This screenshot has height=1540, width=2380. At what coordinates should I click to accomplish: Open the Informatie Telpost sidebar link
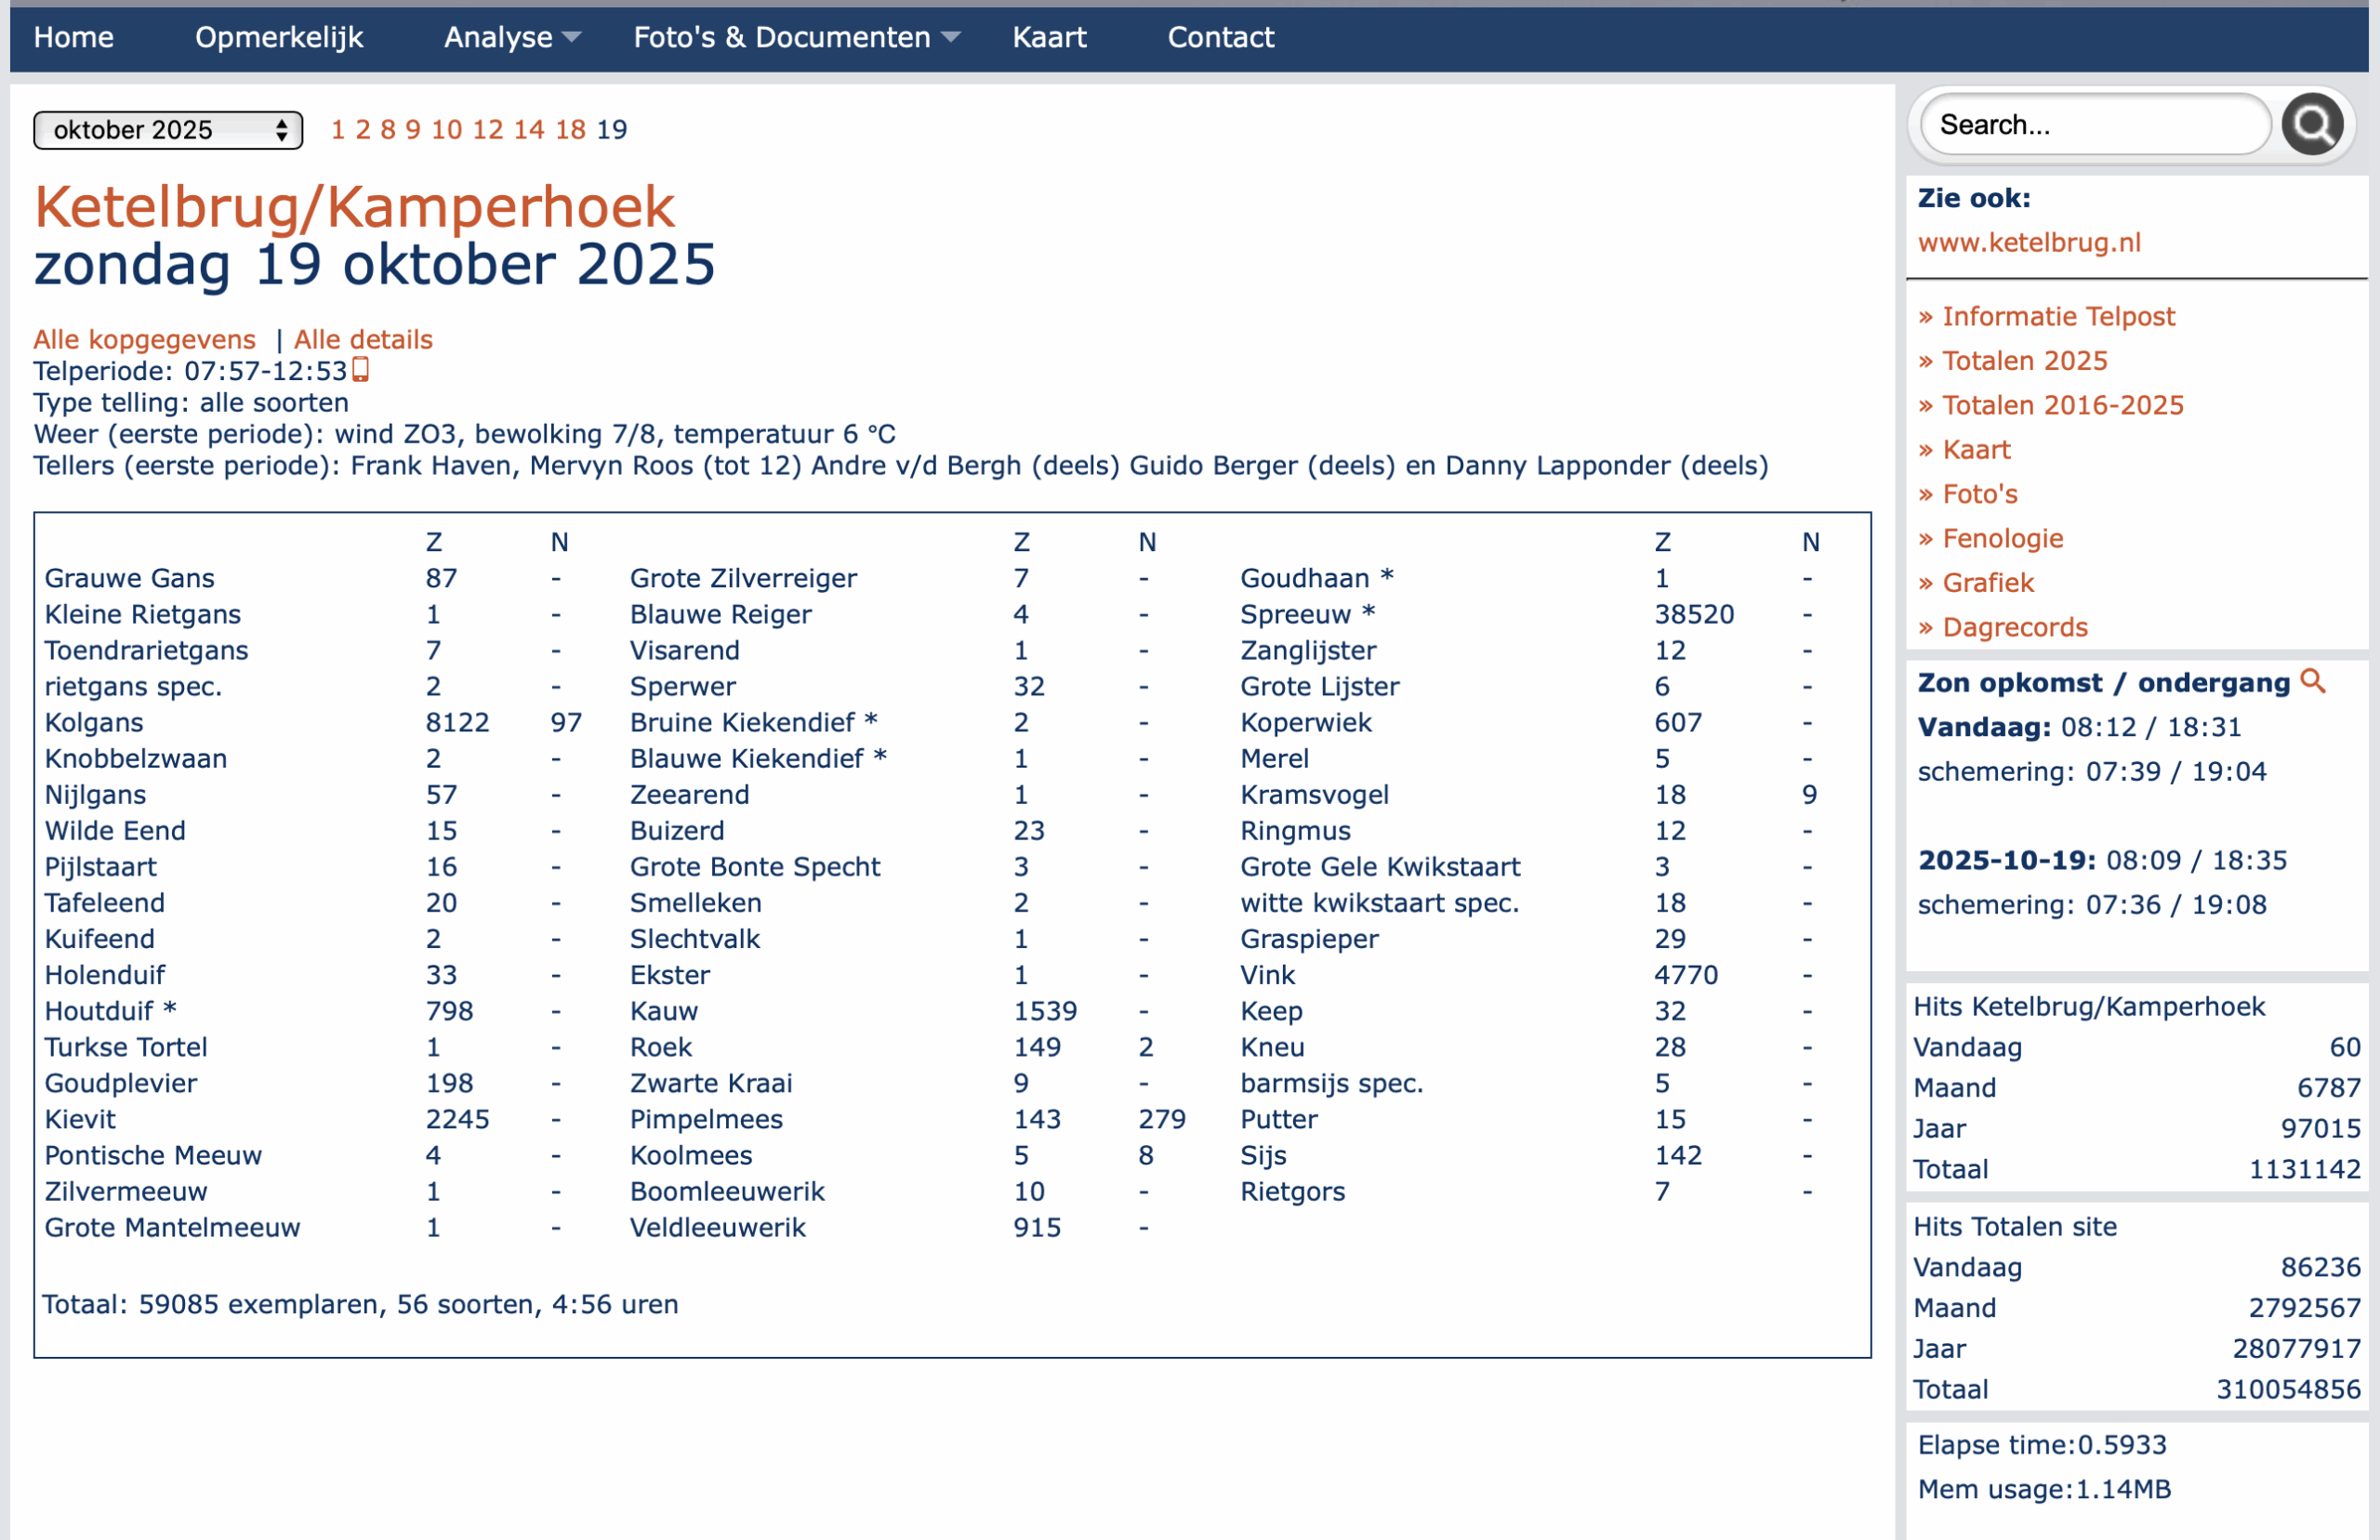point(2058,316)
